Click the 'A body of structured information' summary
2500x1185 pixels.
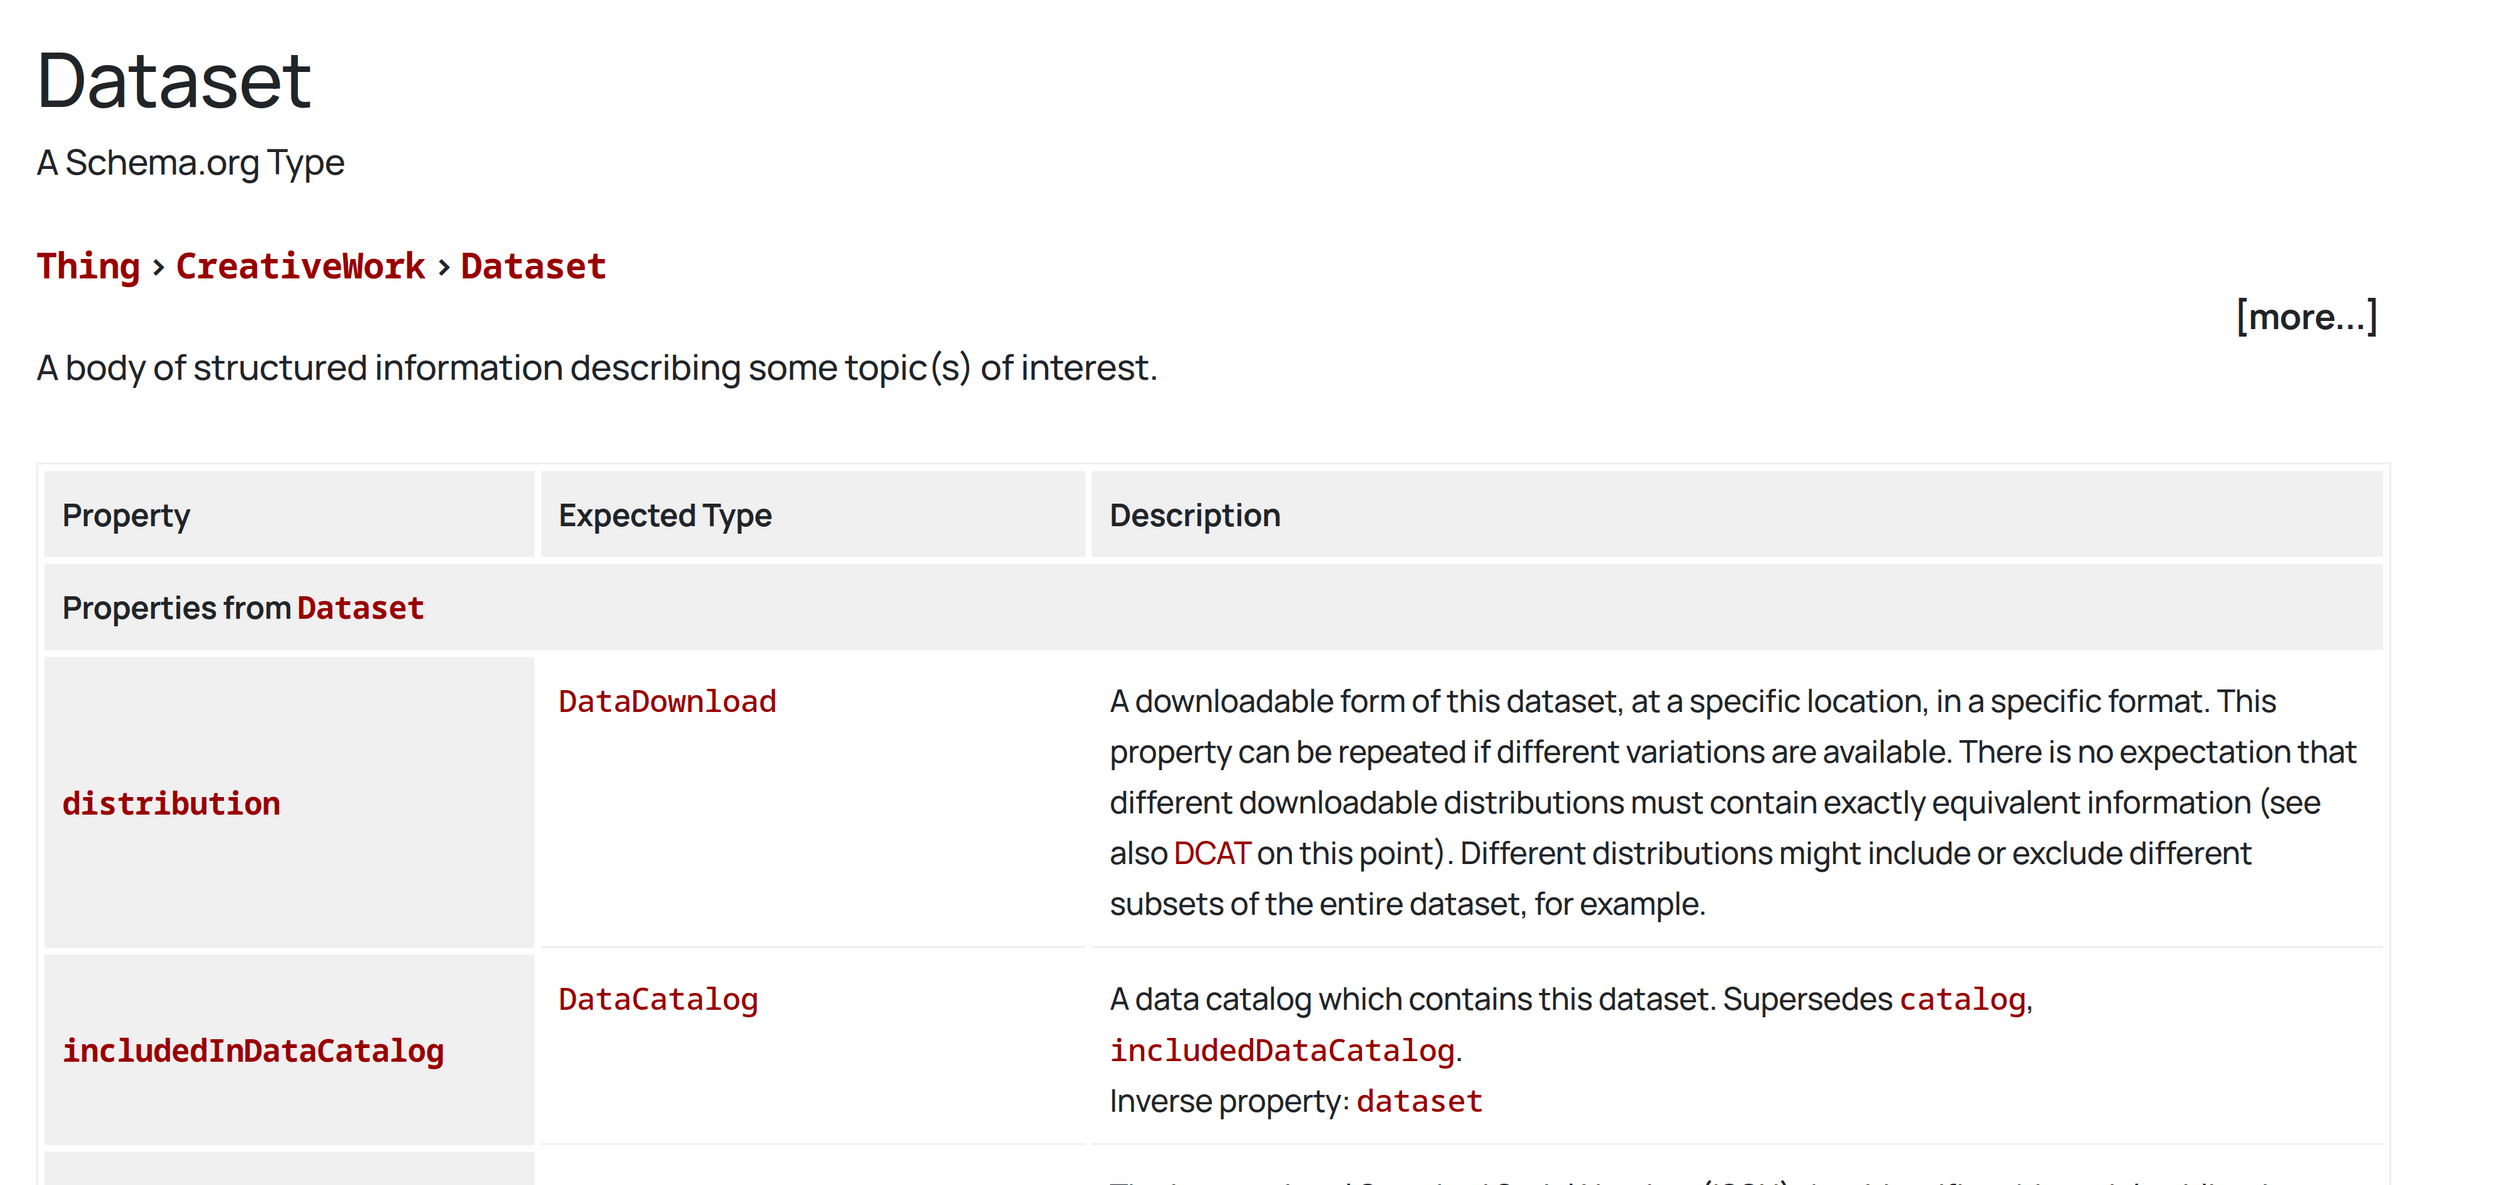[x=597, y=368]
